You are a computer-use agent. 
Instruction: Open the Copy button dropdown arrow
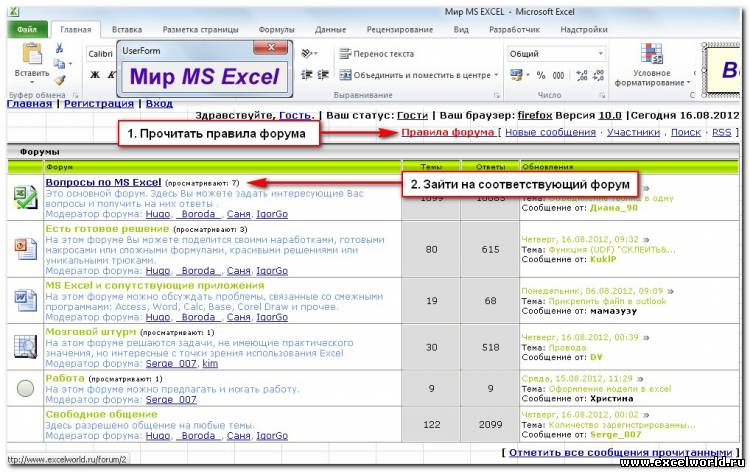tap(70, 64)
